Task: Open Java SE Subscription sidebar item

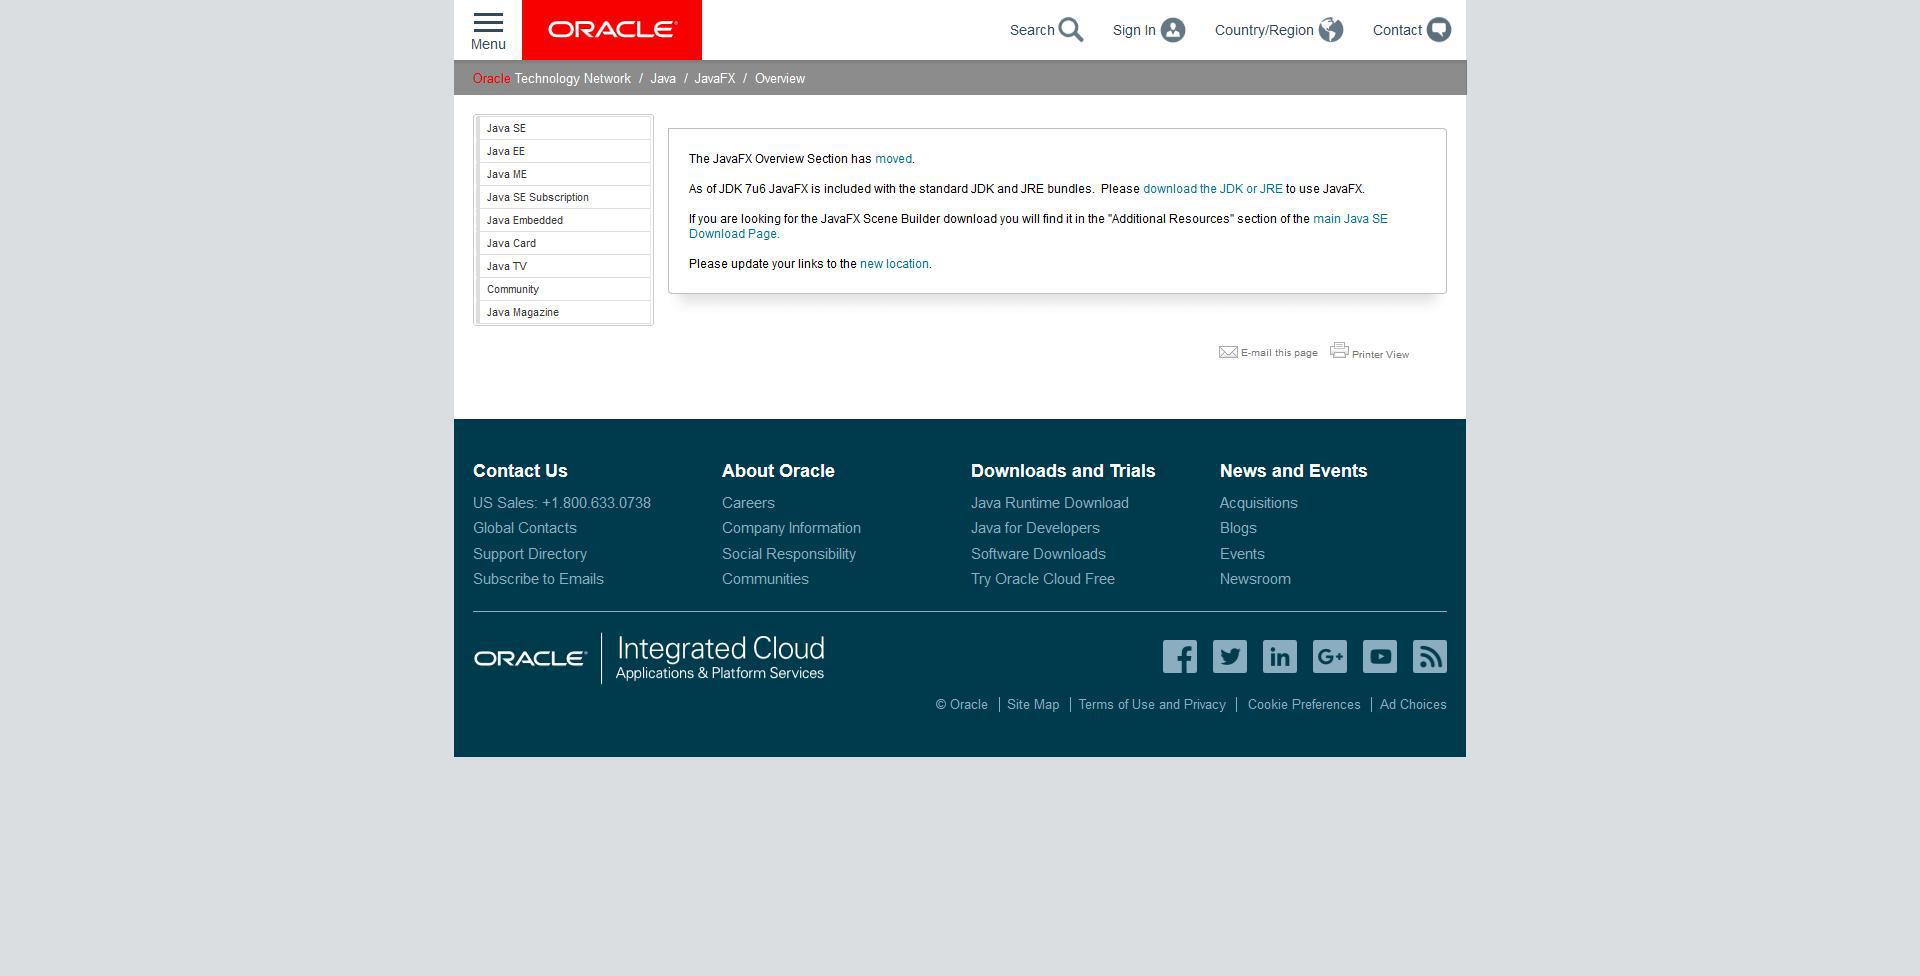Action: (x=565, y=197)
